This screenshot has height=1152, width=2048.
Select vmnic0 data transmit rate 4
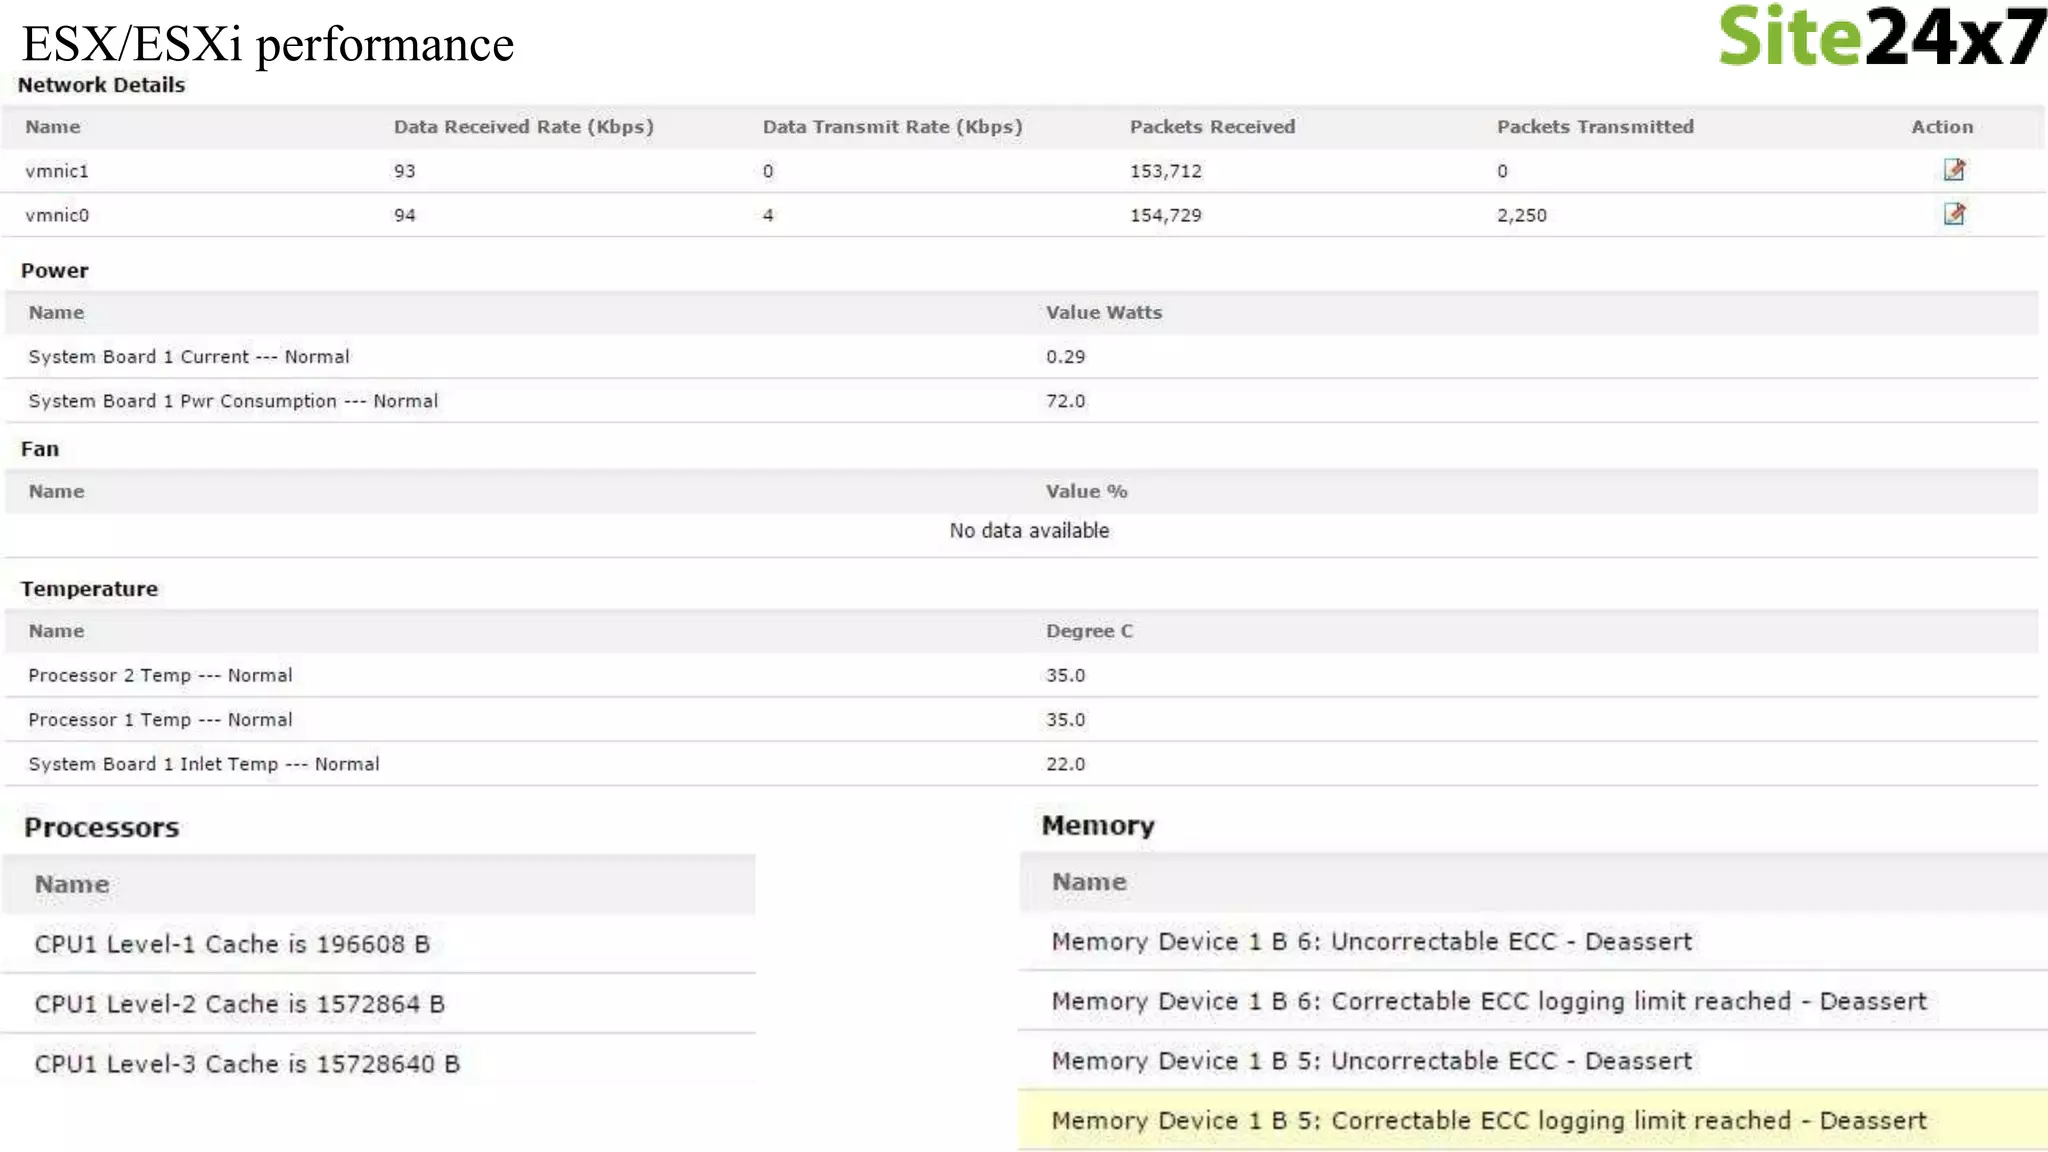(x=768, y=215)
